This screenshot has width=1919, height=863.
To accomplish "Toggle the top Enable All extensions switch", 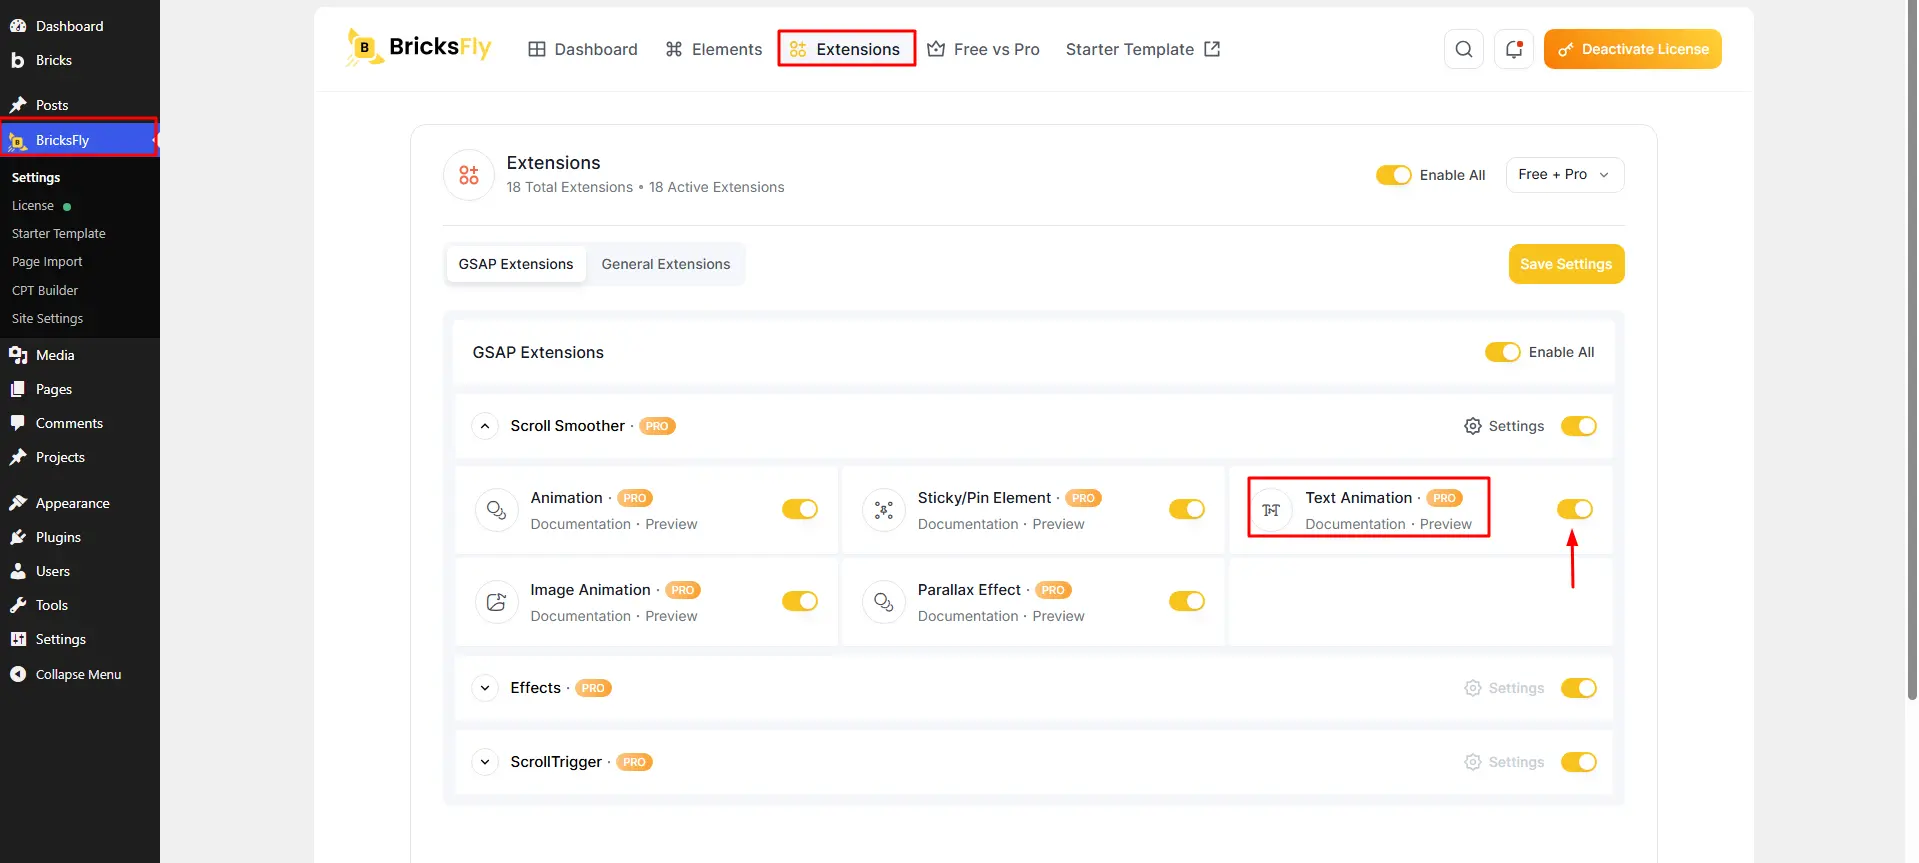I will (x=1393, y=175).
